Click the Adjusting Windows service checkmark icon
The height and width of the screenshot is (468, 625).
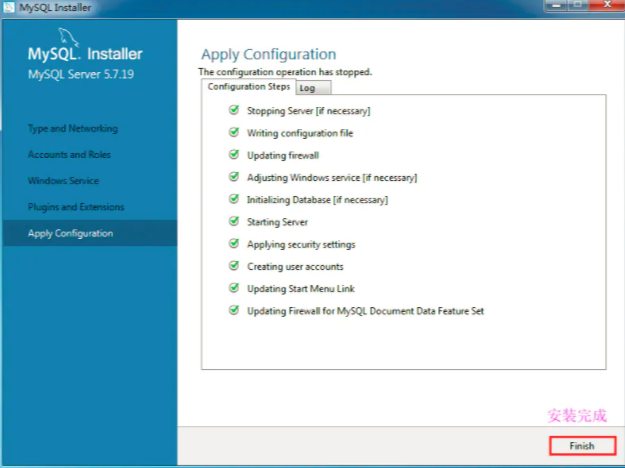point(234,177)
